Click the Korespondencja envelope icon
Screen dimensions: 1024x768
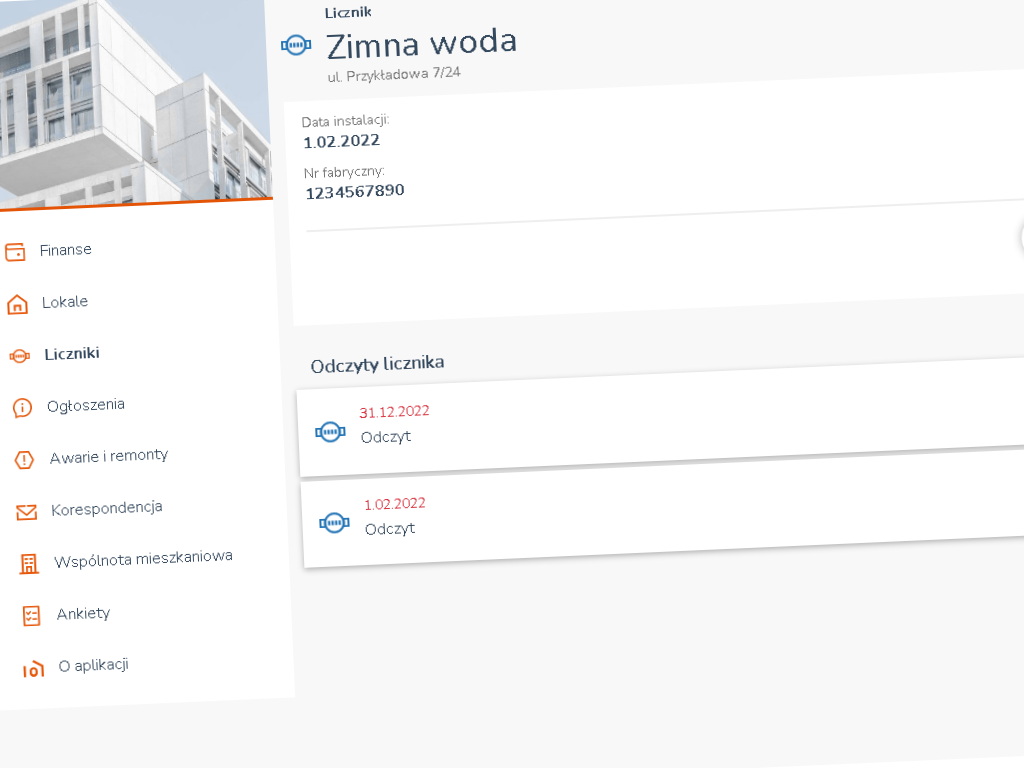point(26,512)
